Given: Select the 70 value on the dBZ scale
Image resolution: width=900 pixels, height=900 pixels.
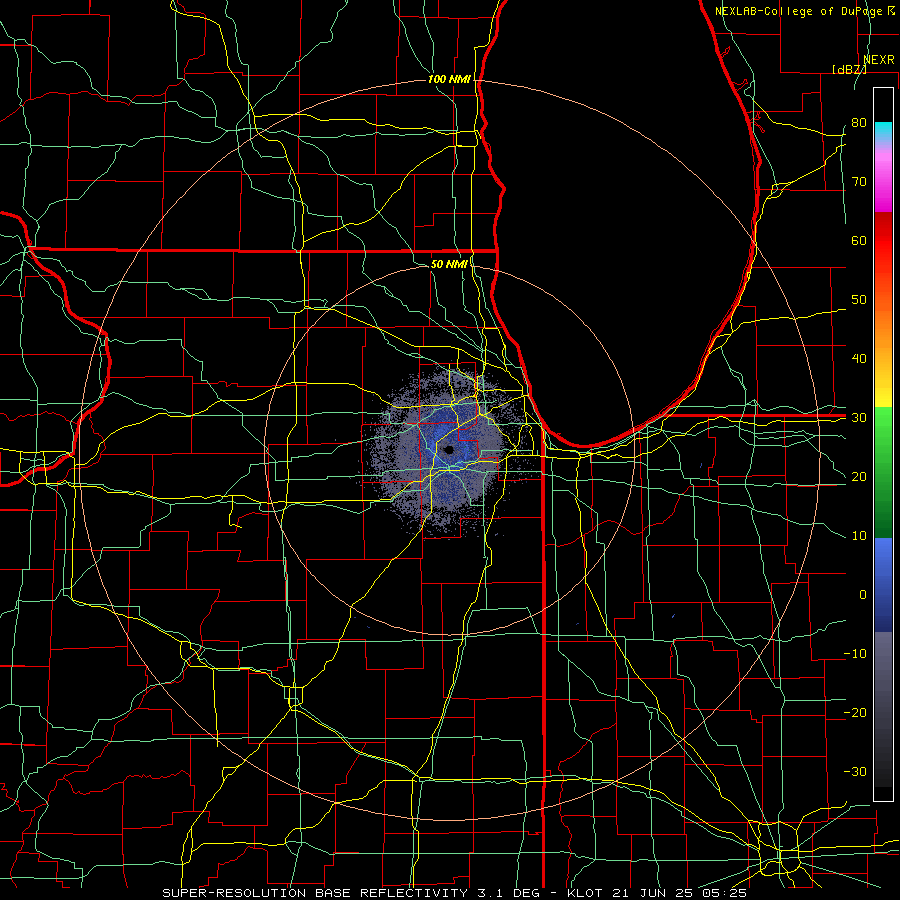Looking at the screenshot, I should coord(859,182).
